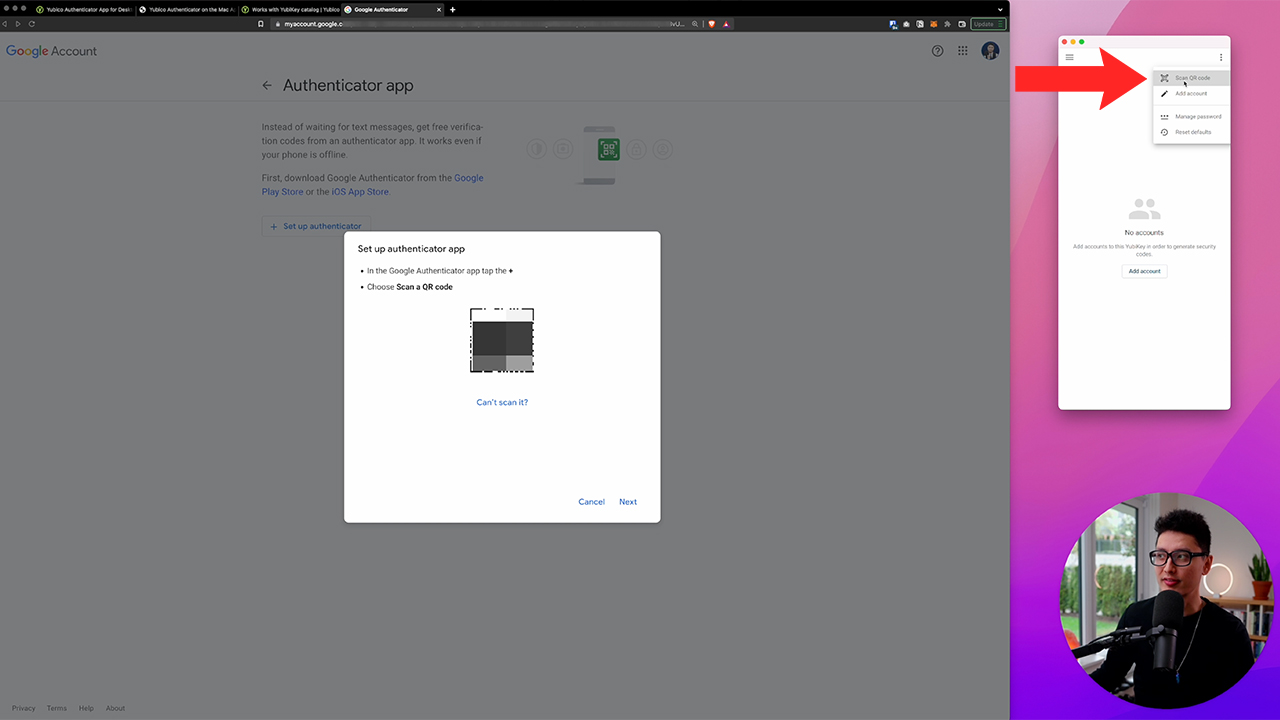Image resolution: width=1280 pixels, height=720 pixels.
Task: Open the Yubico hamburger menu
Action: 1069,57
